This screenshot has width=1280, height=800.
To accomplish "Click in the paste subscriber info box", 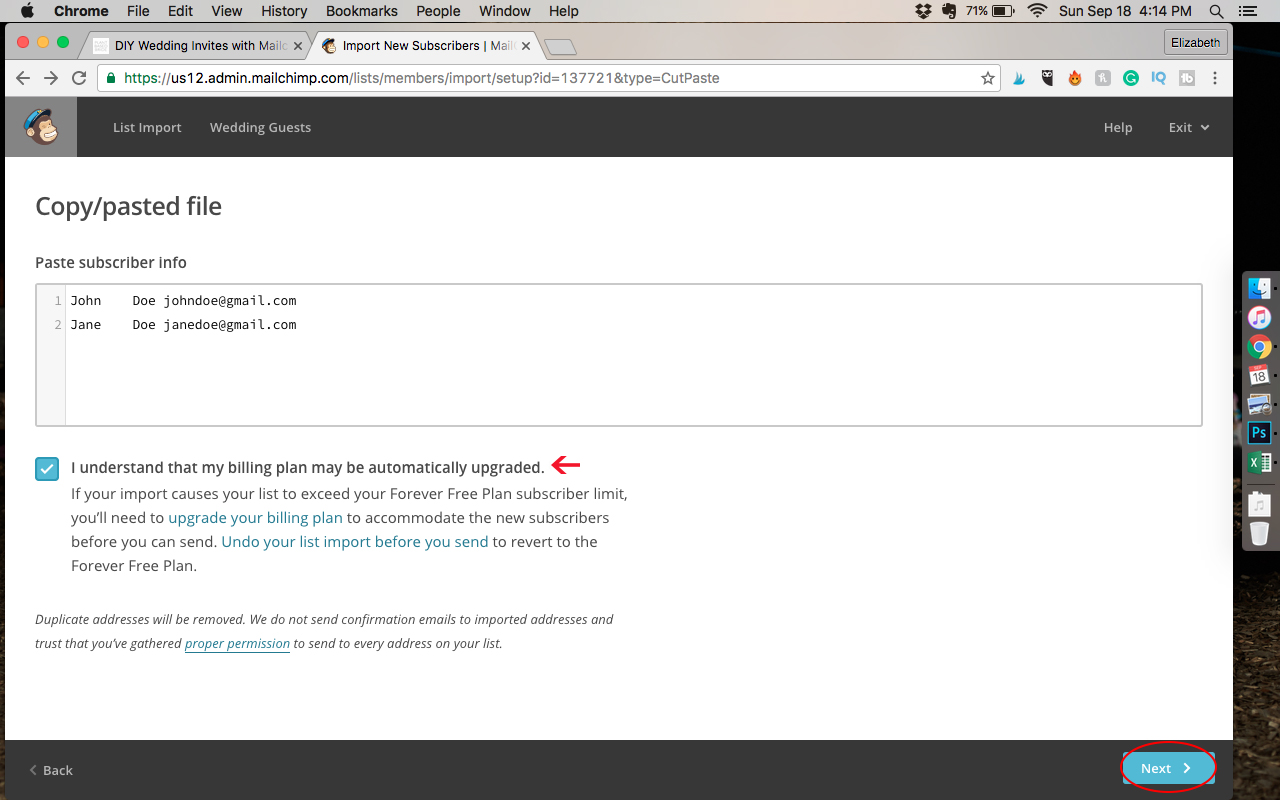I will point(619,355).
